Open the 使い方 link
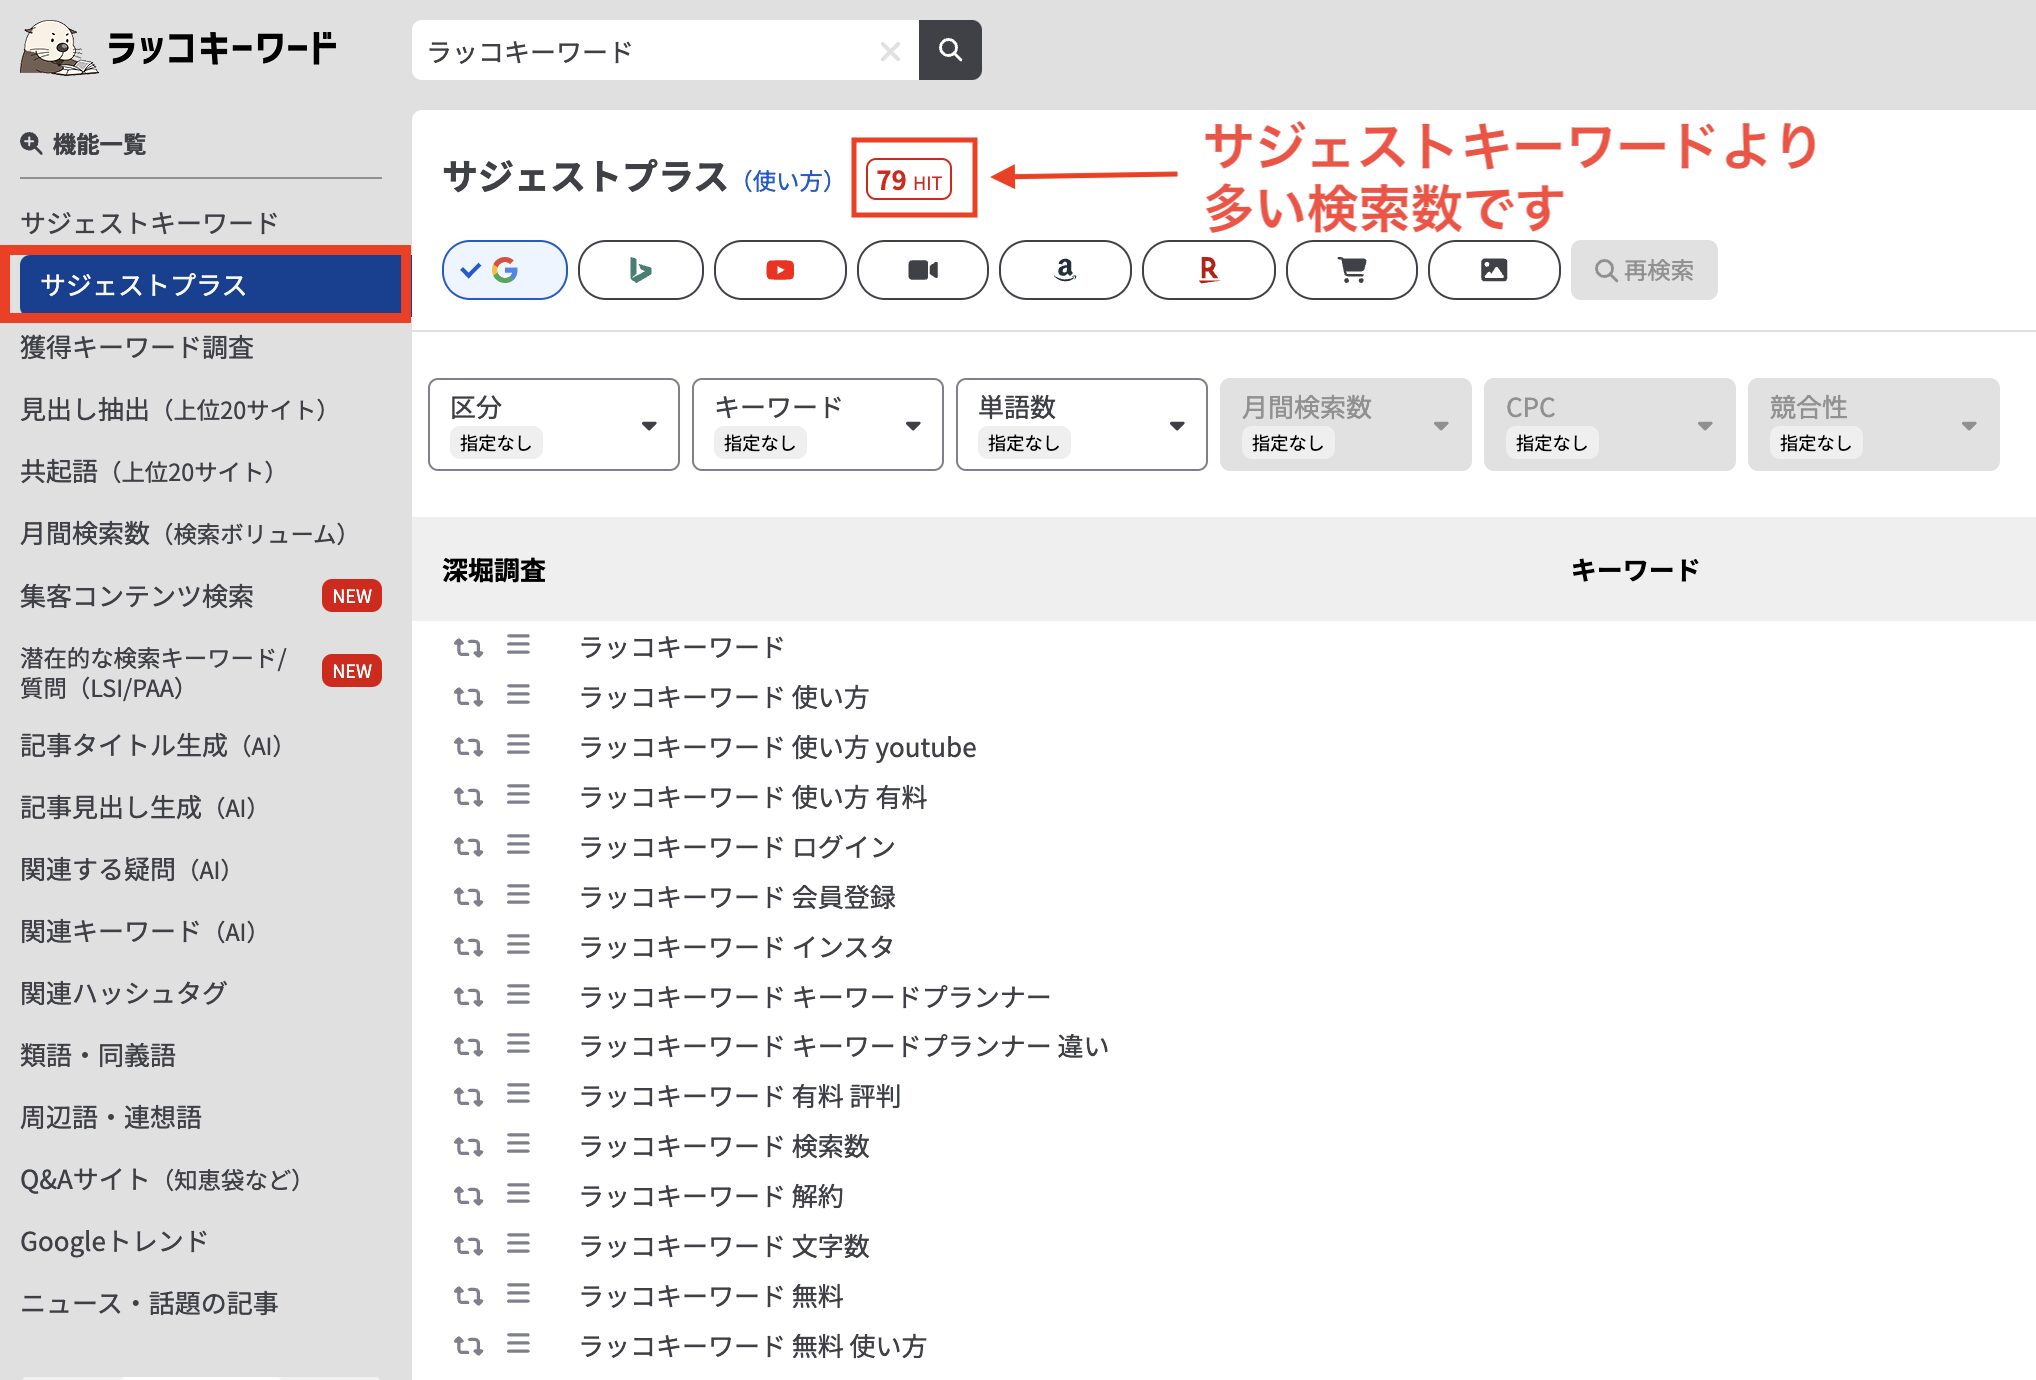The height and width of the screenshot is (1380, 2036). (788, 181)
